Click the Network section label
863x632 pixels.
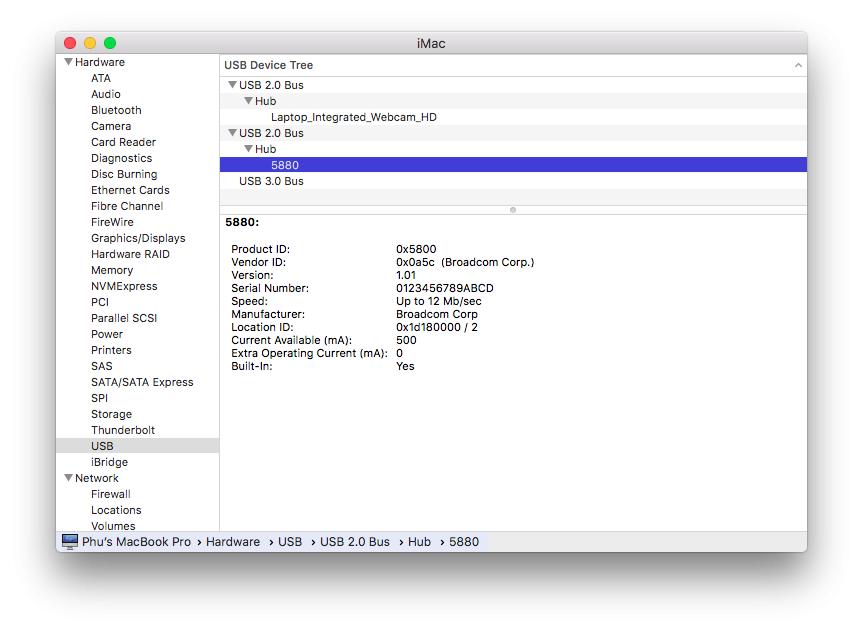pos(96,478)
